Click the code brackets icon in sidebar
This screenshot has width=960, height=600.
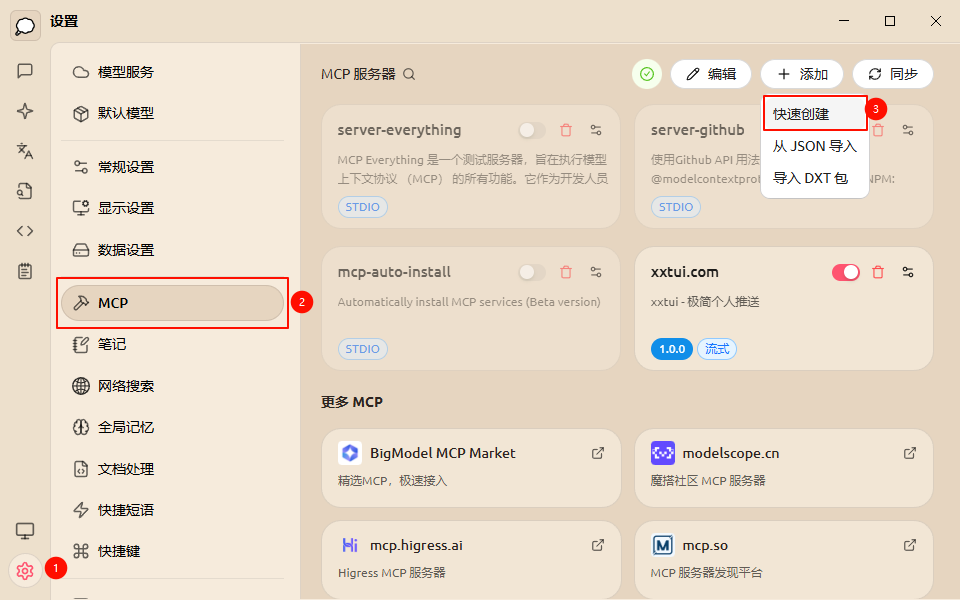click(25, 230)
